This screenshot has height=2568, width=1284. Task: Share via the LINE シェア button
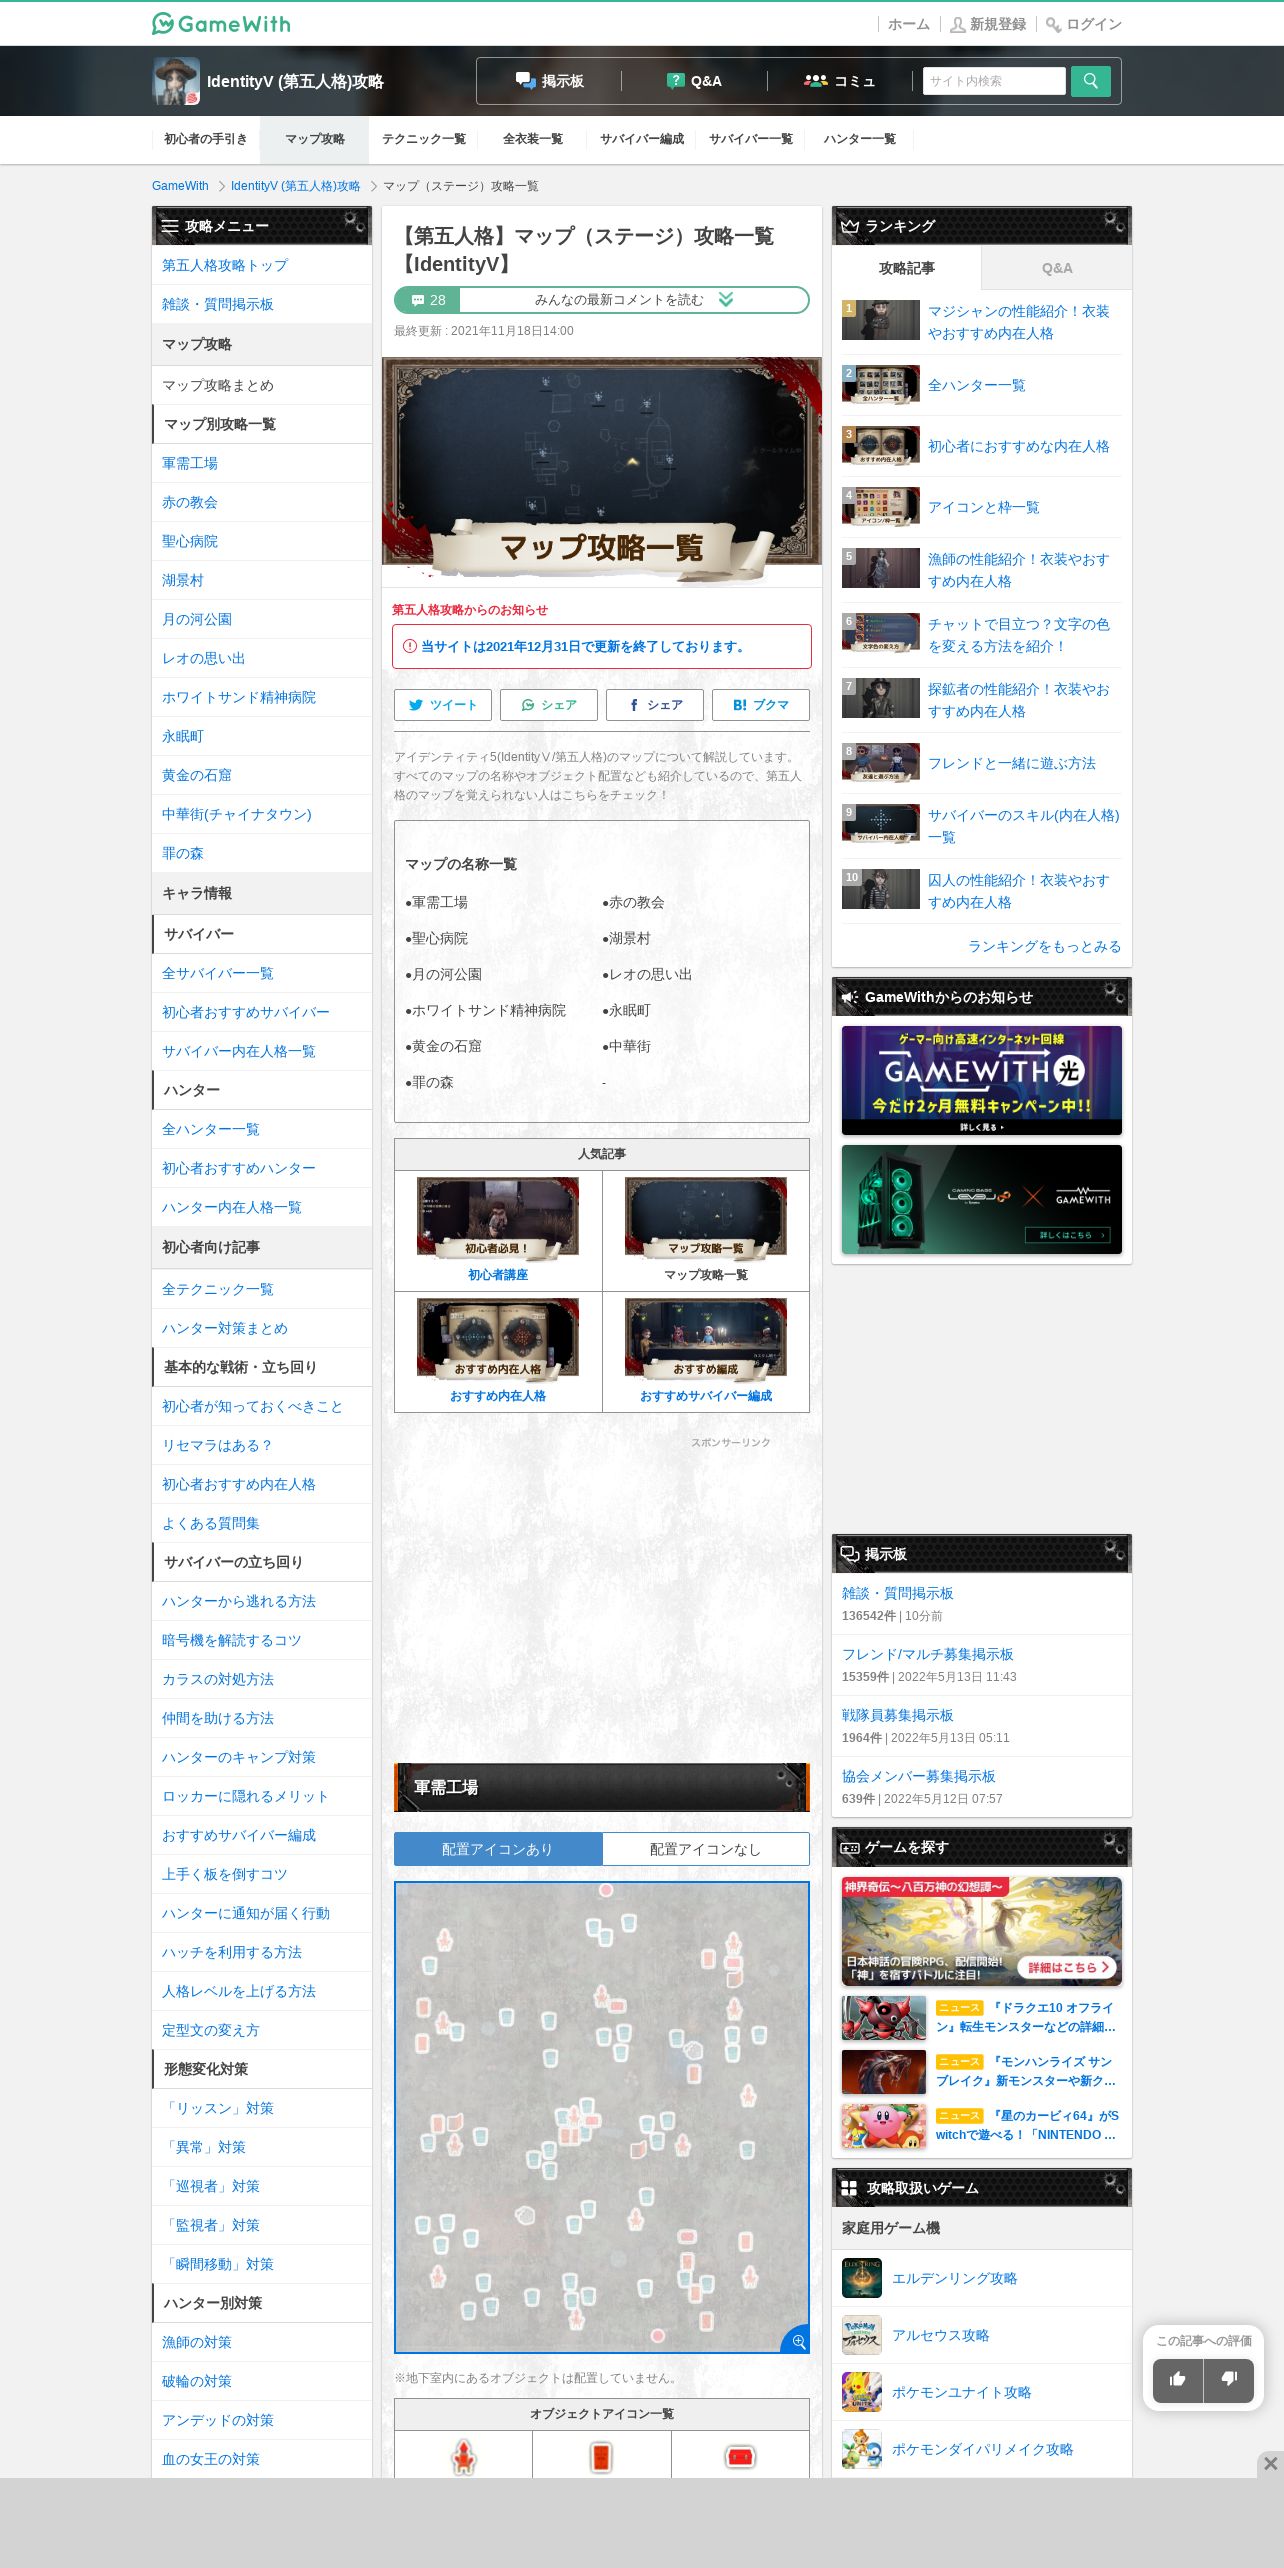549,705
